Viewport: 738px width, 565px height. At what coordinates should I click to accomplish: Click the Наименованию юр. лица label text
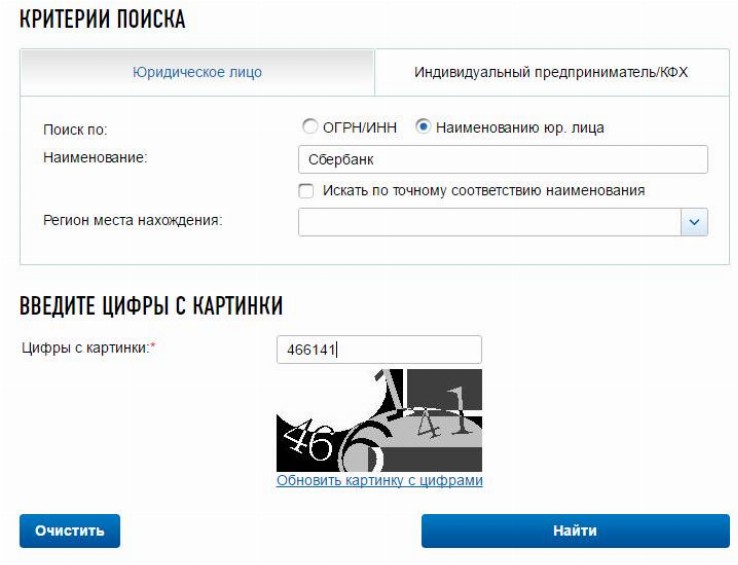click(520, 128)
